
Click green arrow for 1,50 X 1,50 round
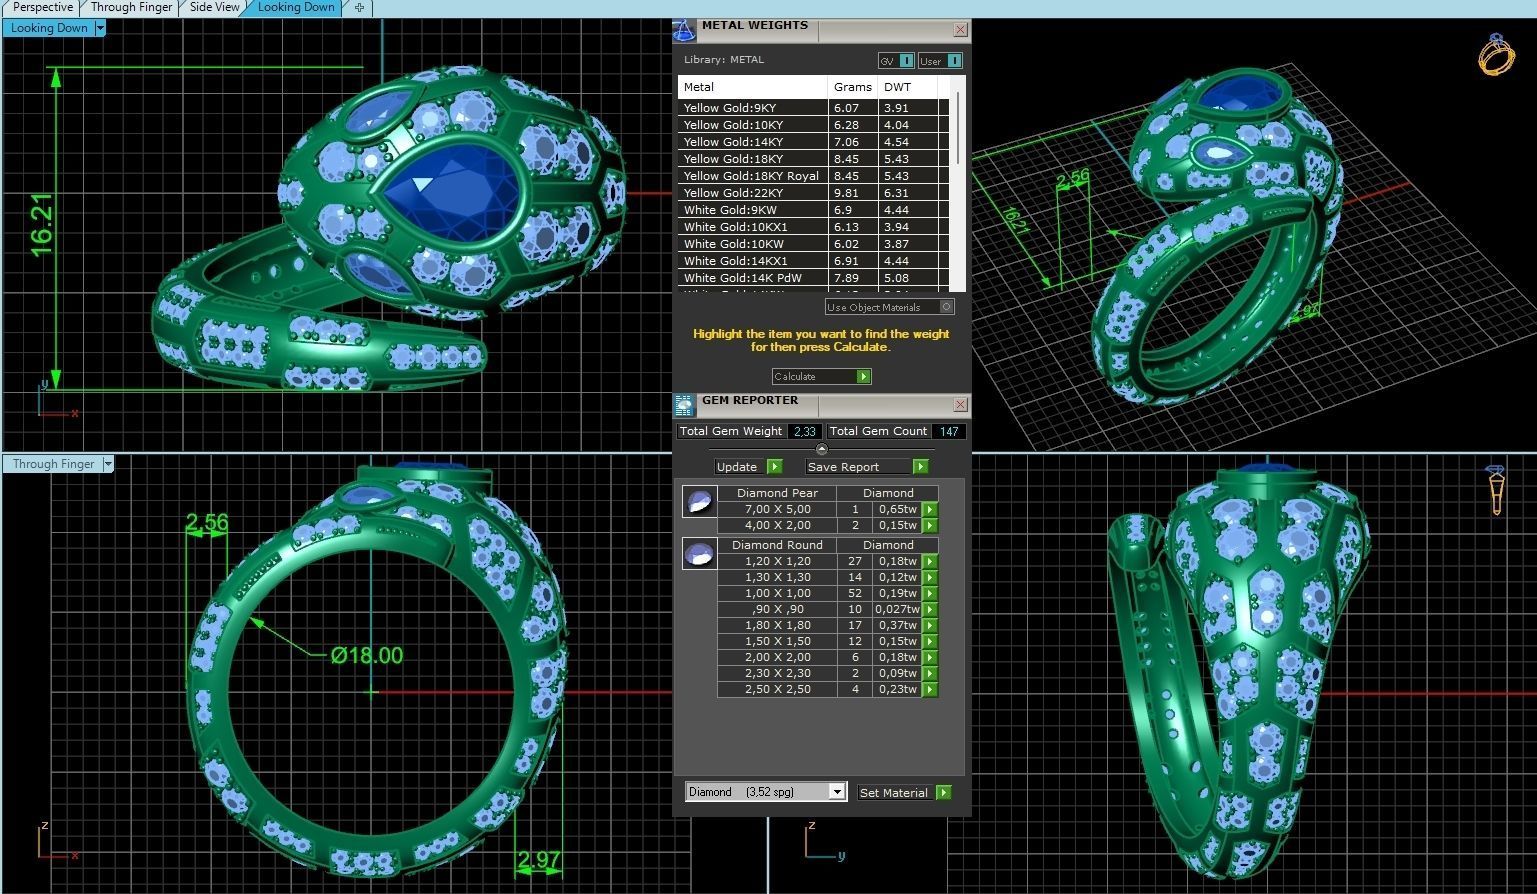[x=930, y=641]
